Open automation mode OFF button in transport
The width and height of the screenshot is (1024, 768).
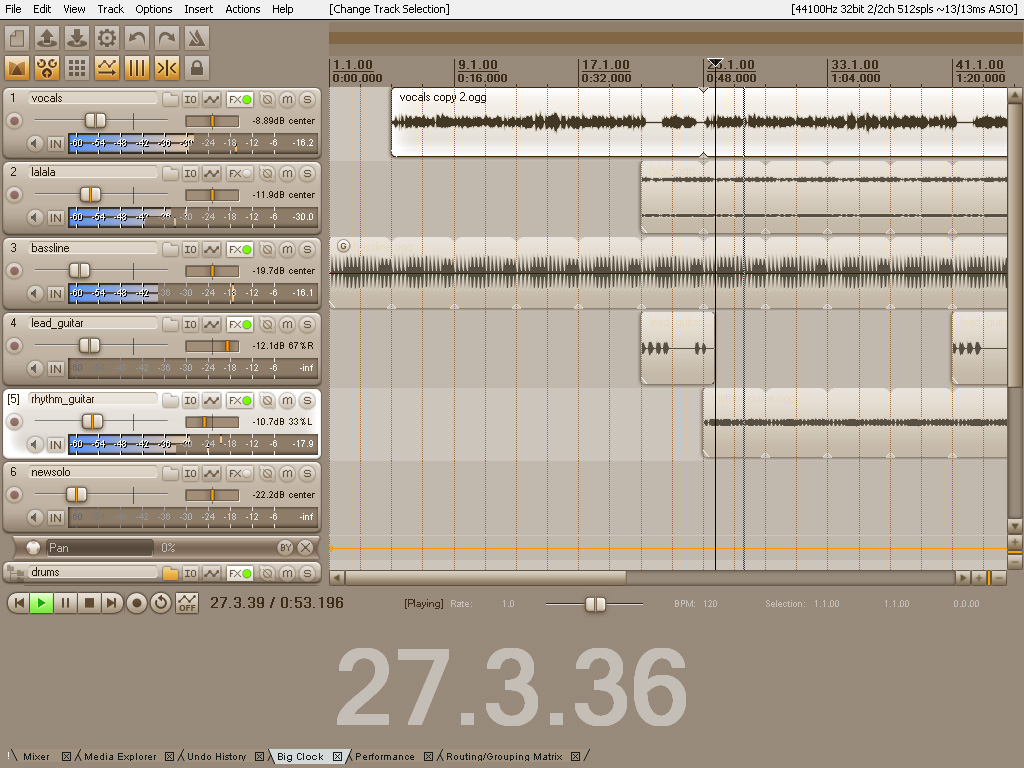click(x=187, y=603)
